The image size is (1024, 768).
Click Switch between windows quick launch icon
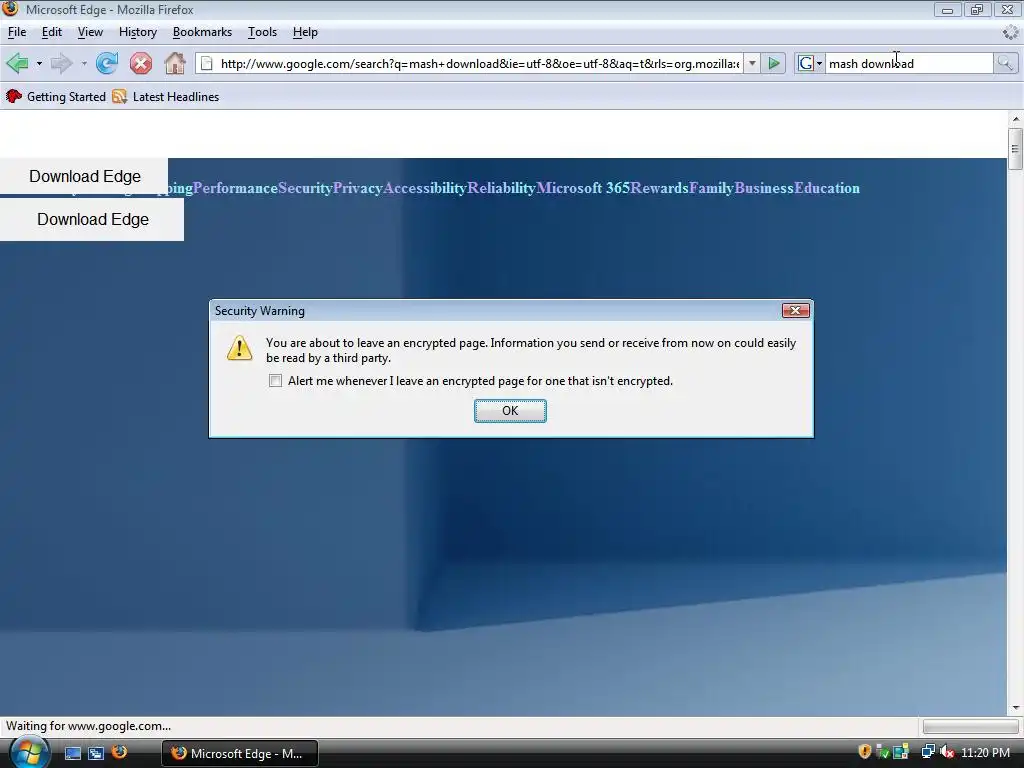click(x=96, y=753)
